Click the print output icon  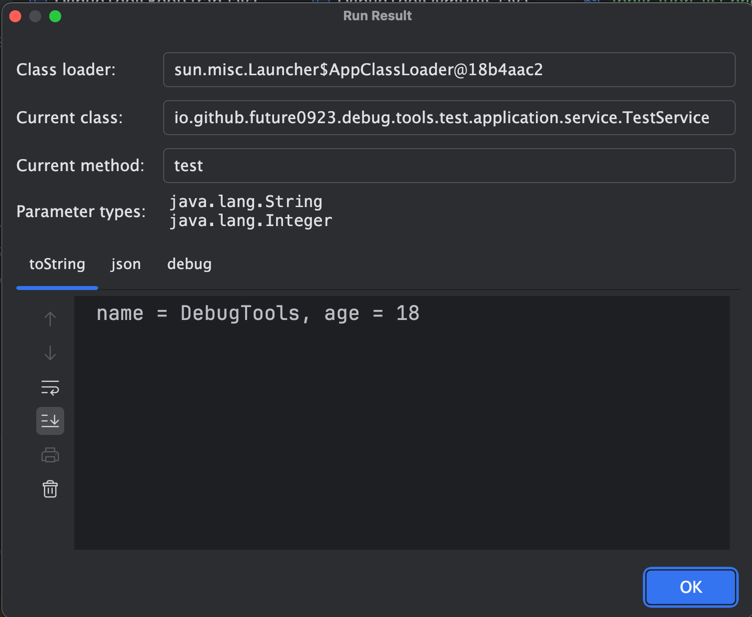[50, 455]
